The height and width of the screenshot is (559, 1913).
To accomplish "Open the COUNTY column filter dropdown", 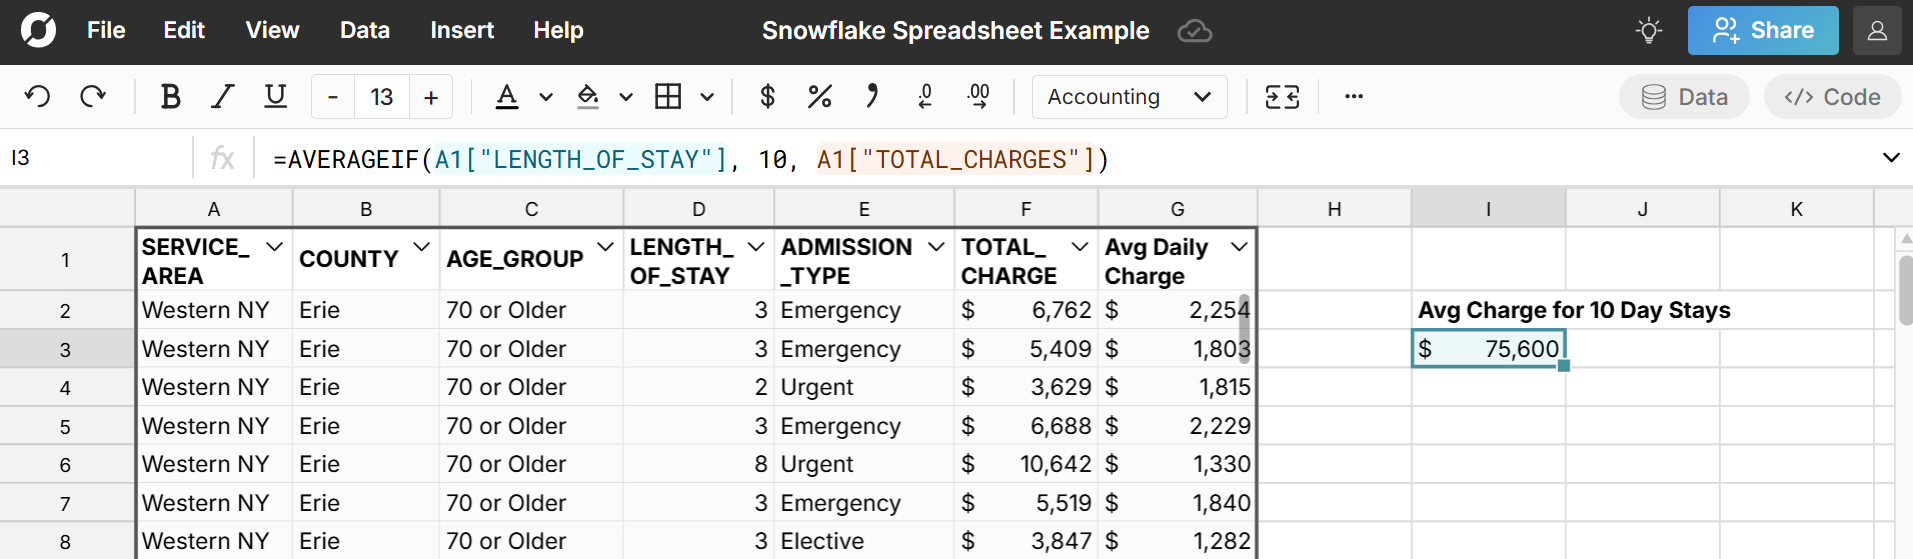I will 421,247.
